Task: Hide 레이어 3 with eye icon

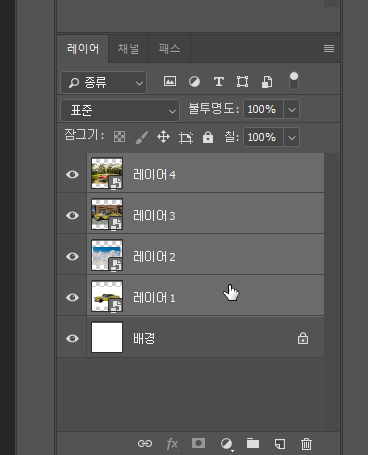Action: click(72, 215)
